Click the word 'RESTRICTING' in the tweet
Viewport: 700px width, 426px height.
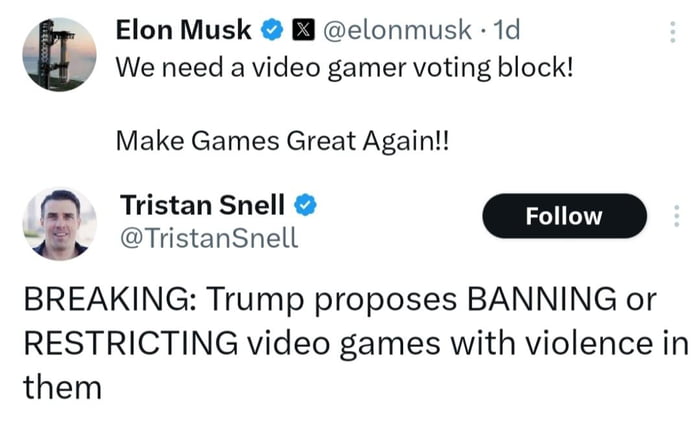point(130,343)
